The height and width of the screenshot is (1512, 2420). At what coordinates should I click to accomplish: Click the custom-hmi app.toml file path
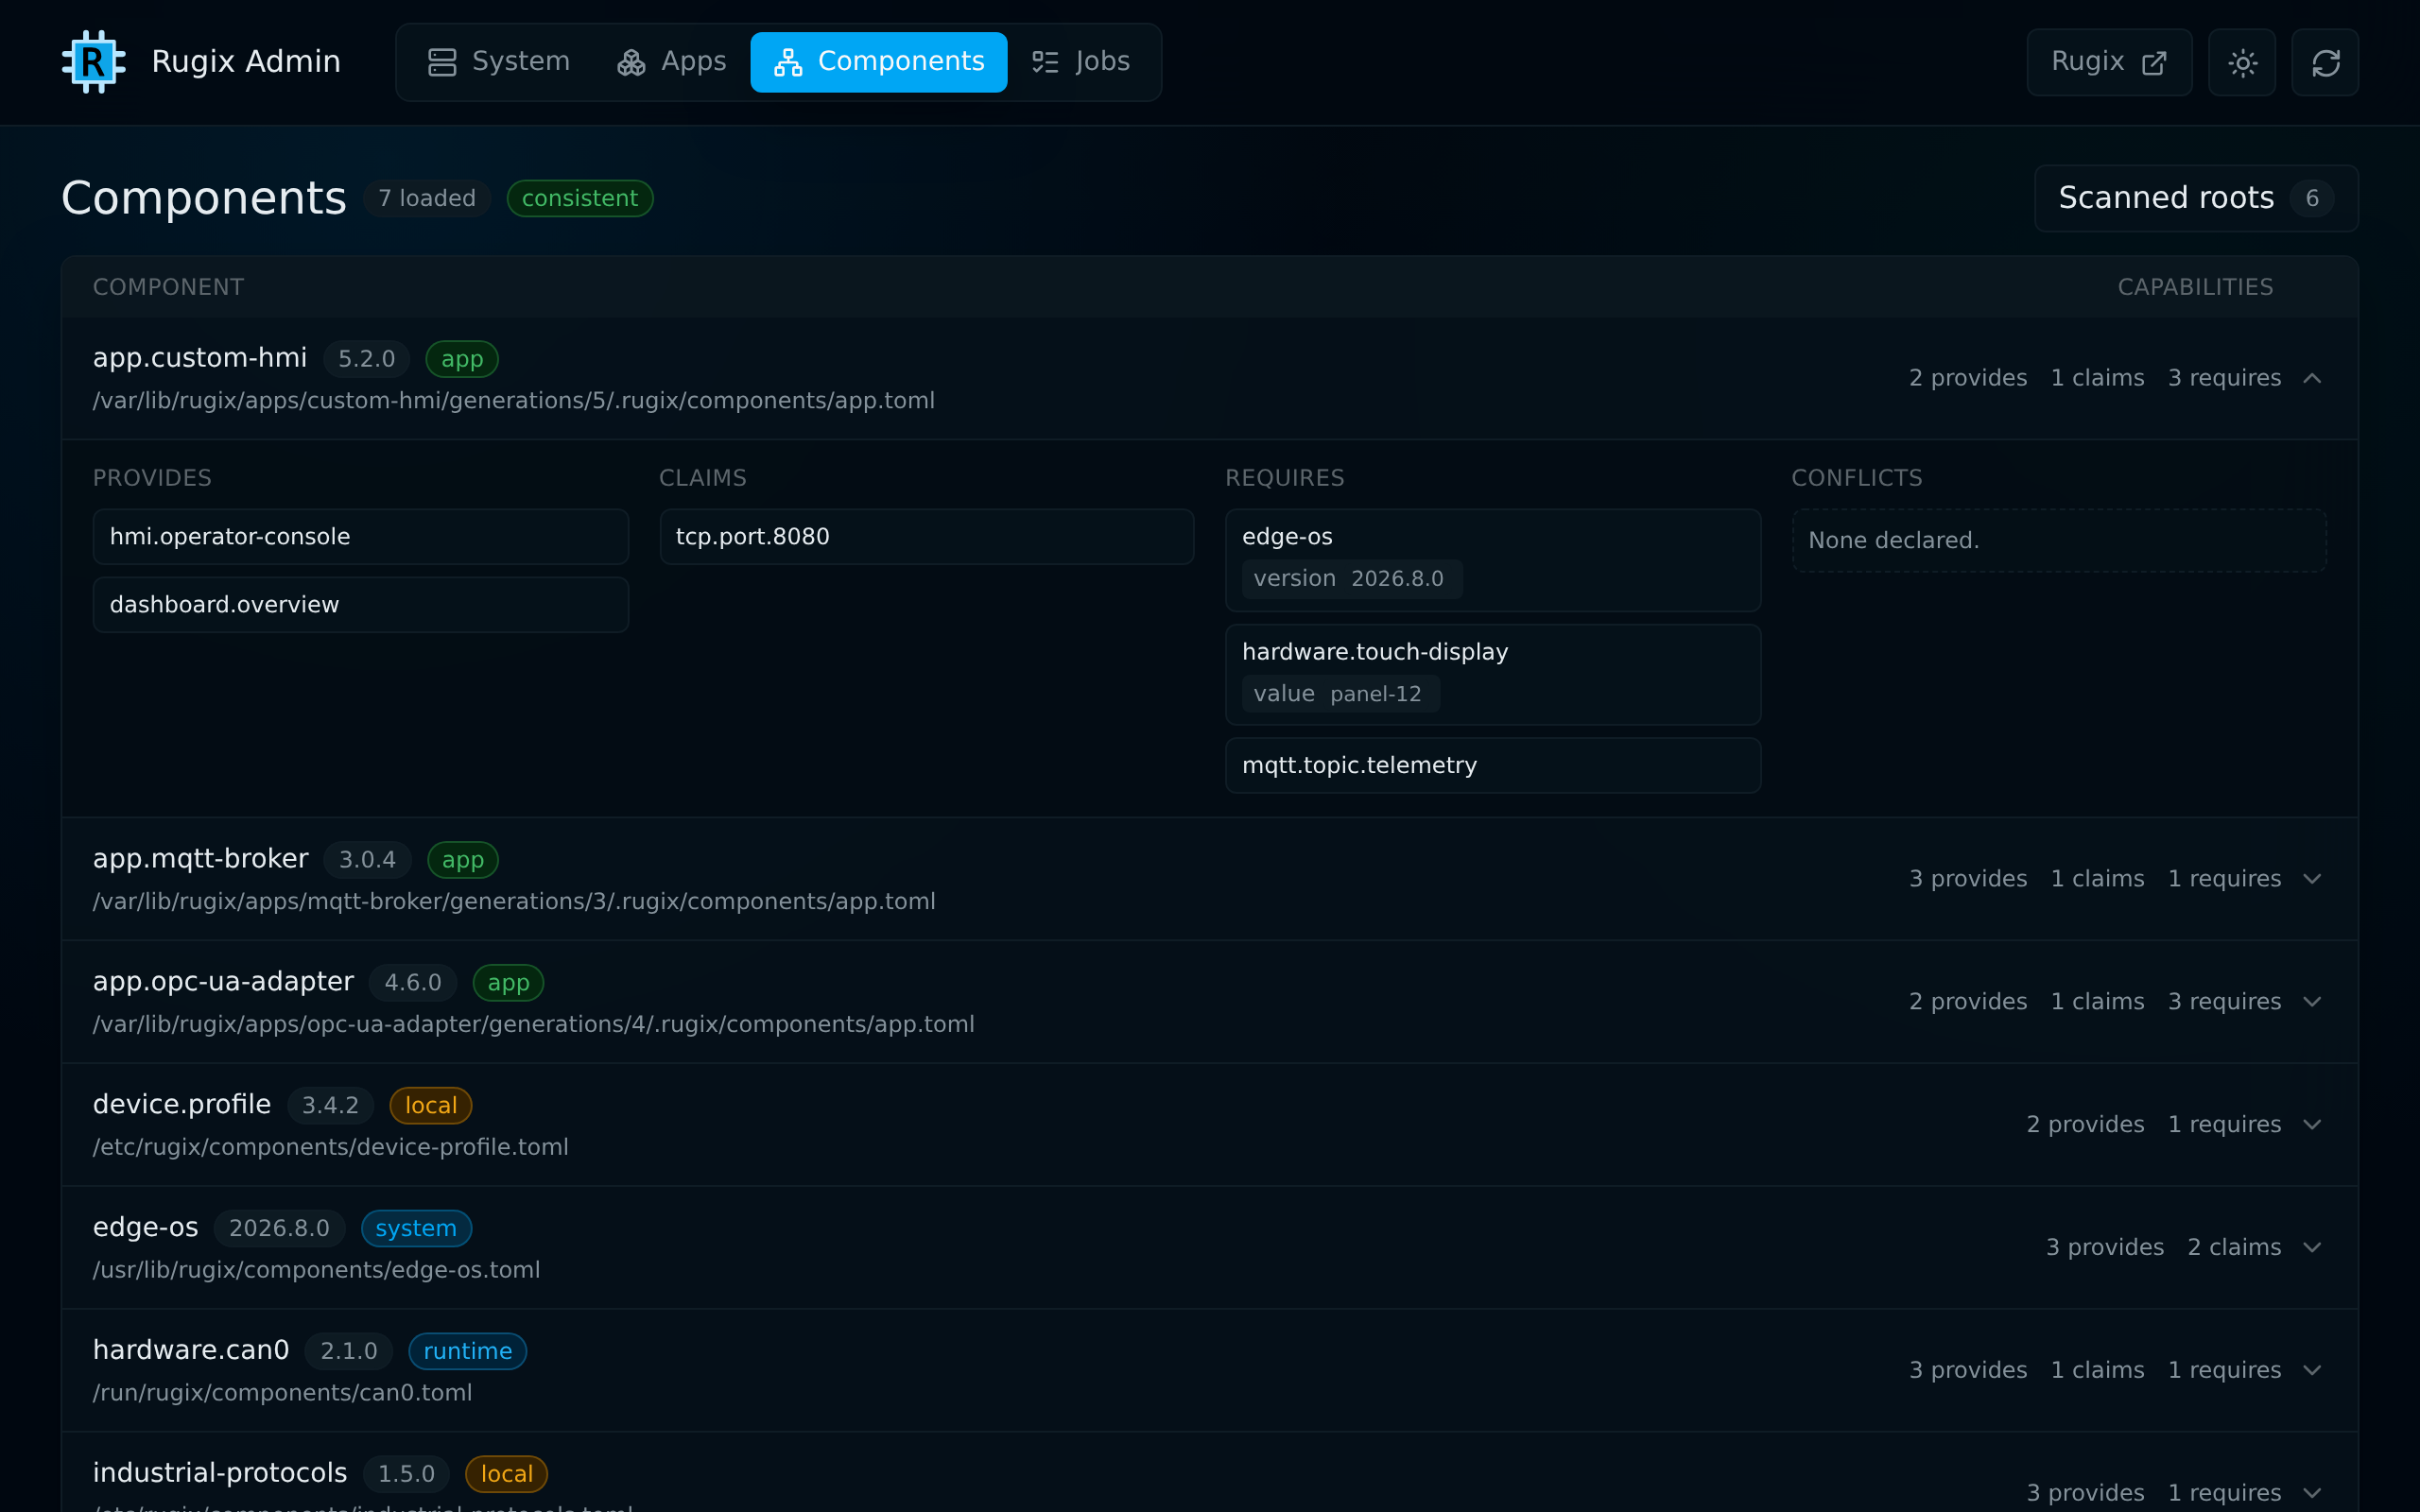514,401
